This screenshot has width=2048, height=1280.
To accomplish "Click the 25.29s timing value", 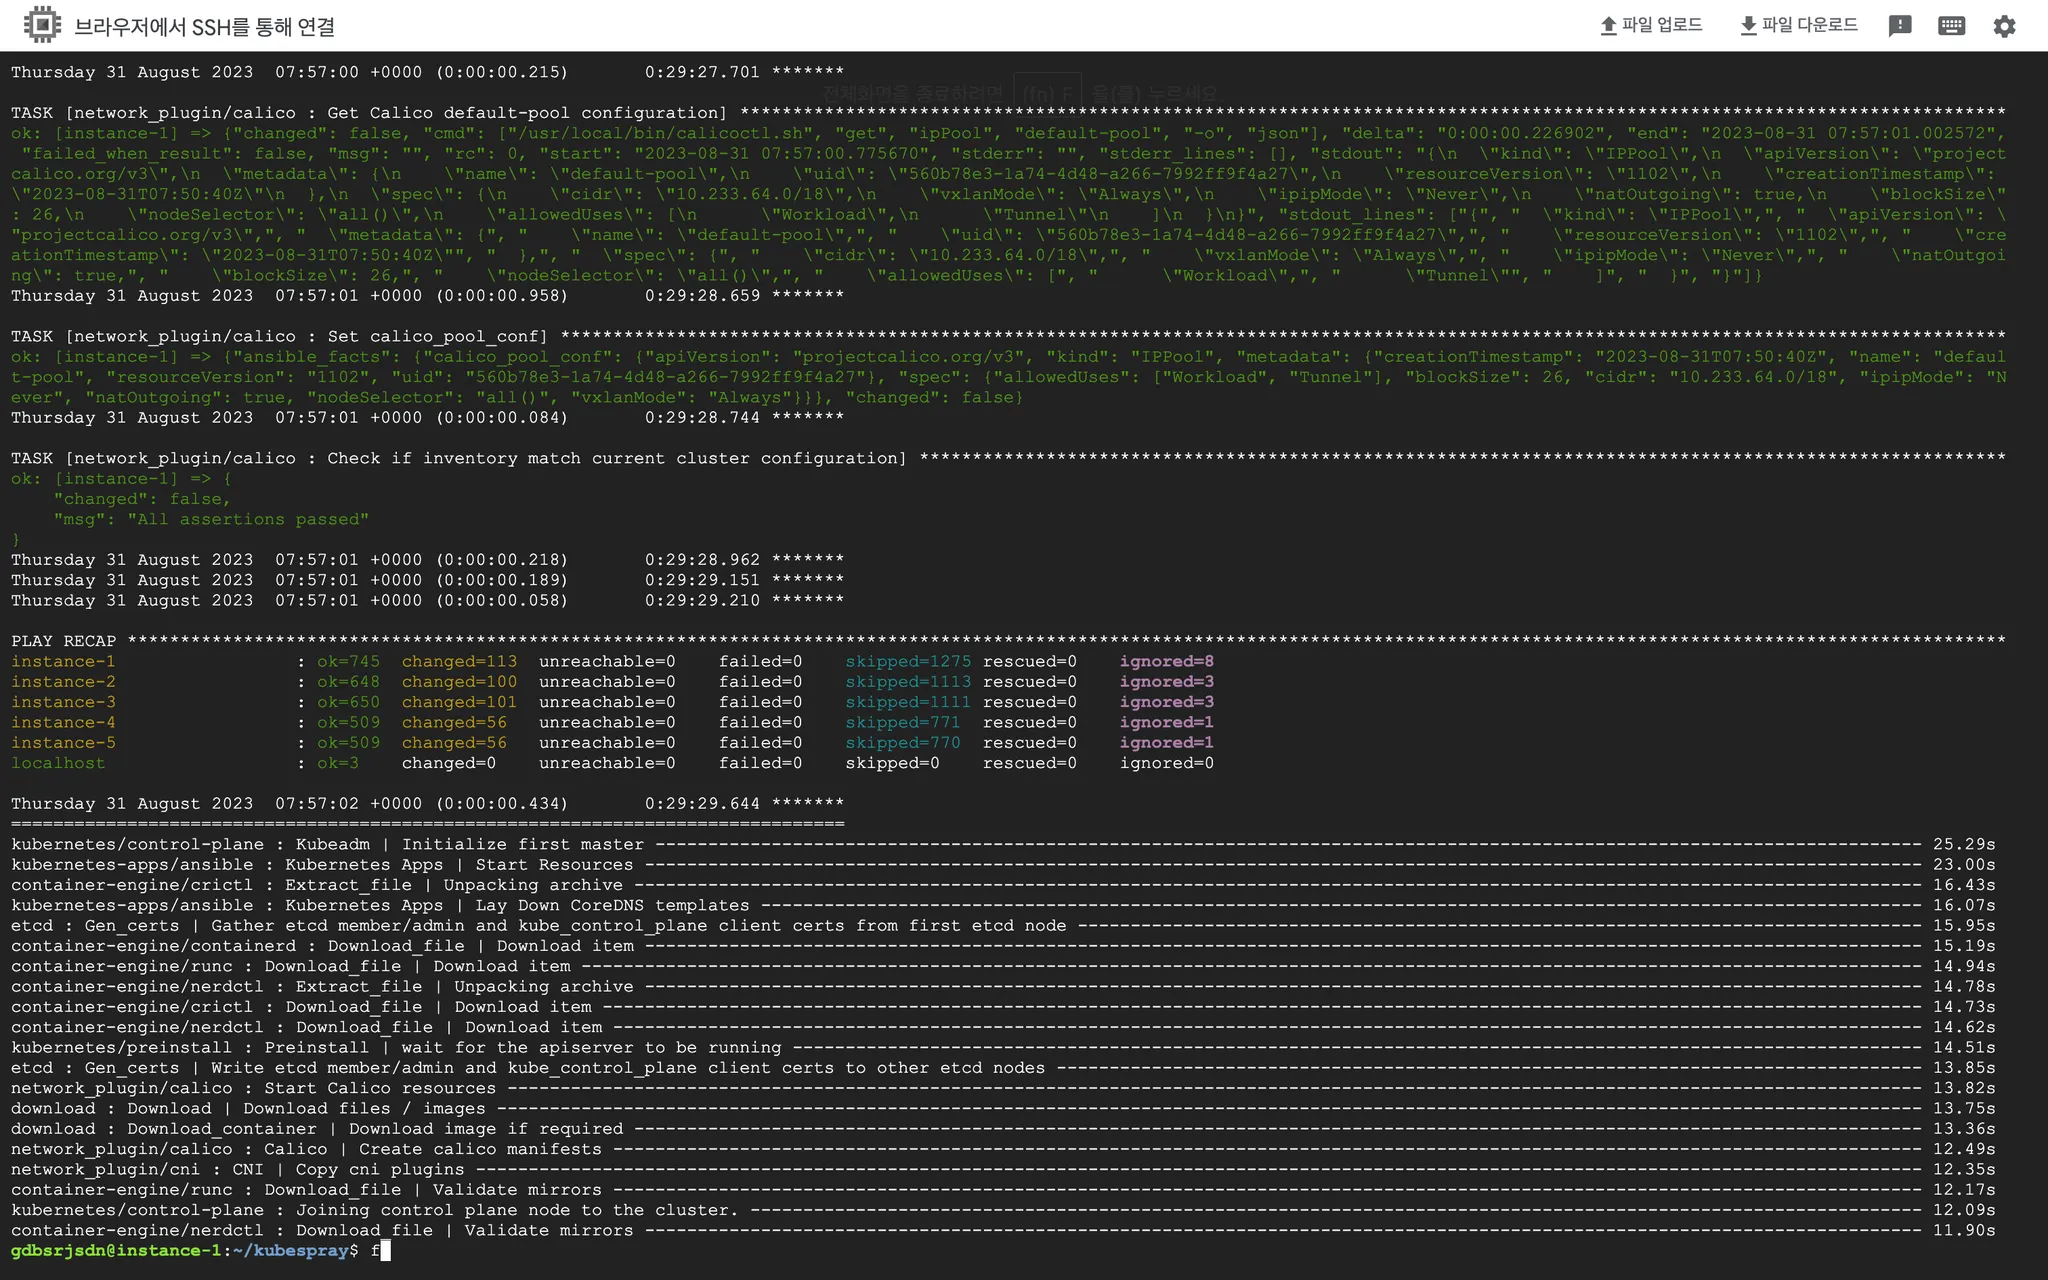I will [x=1963, y=844].
